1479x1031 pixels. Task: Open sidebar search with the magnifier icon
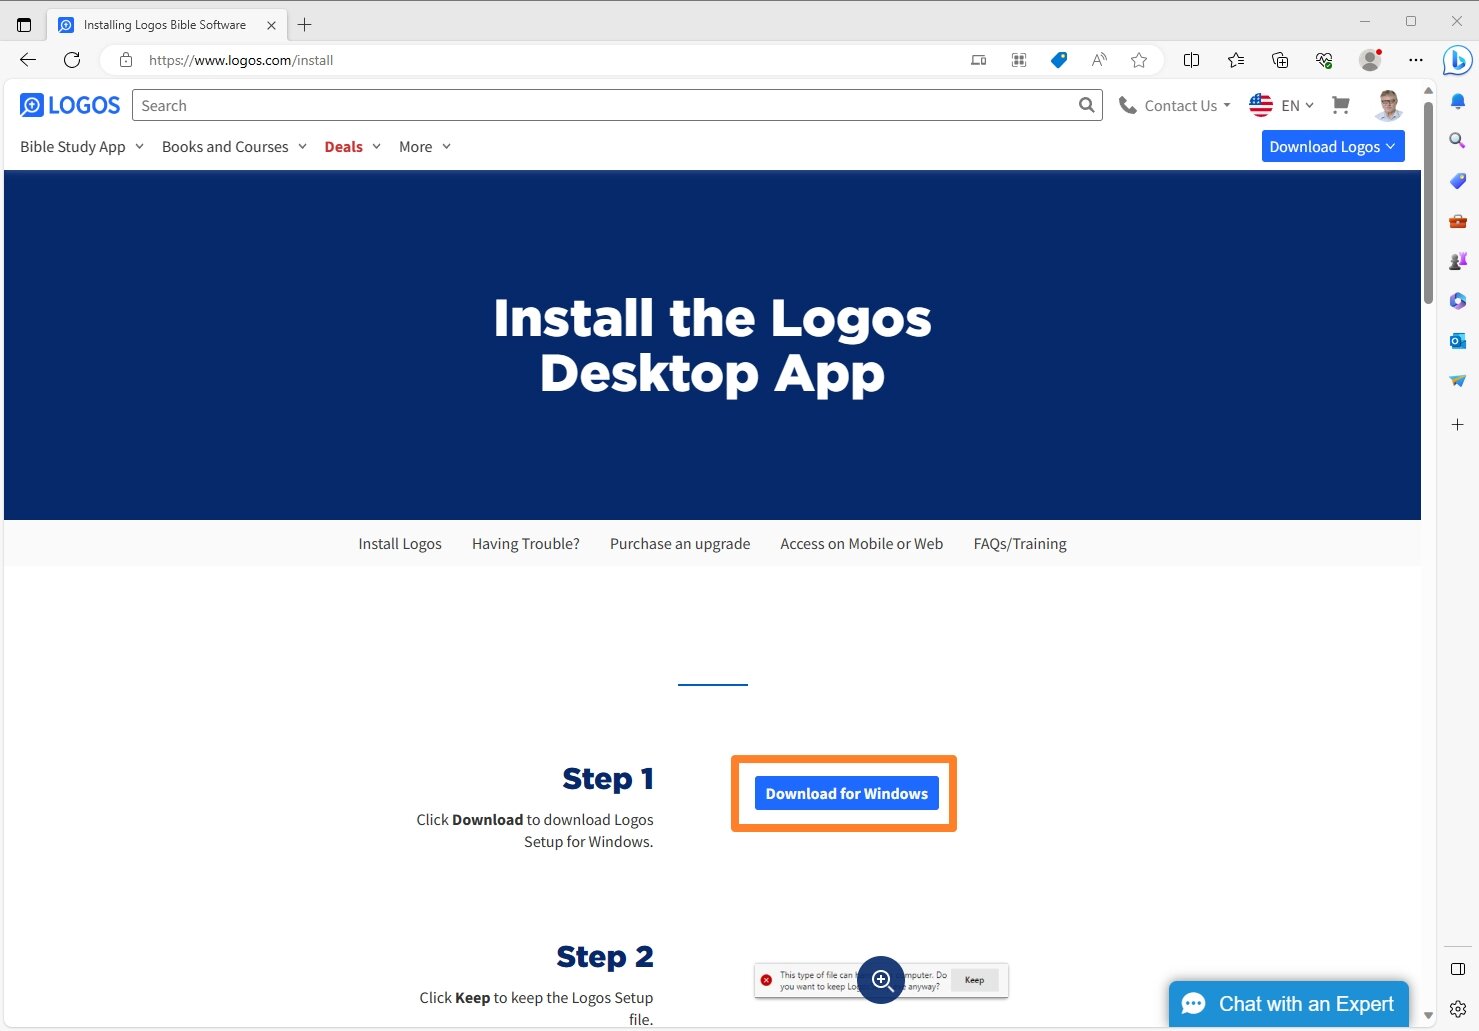1457,140
